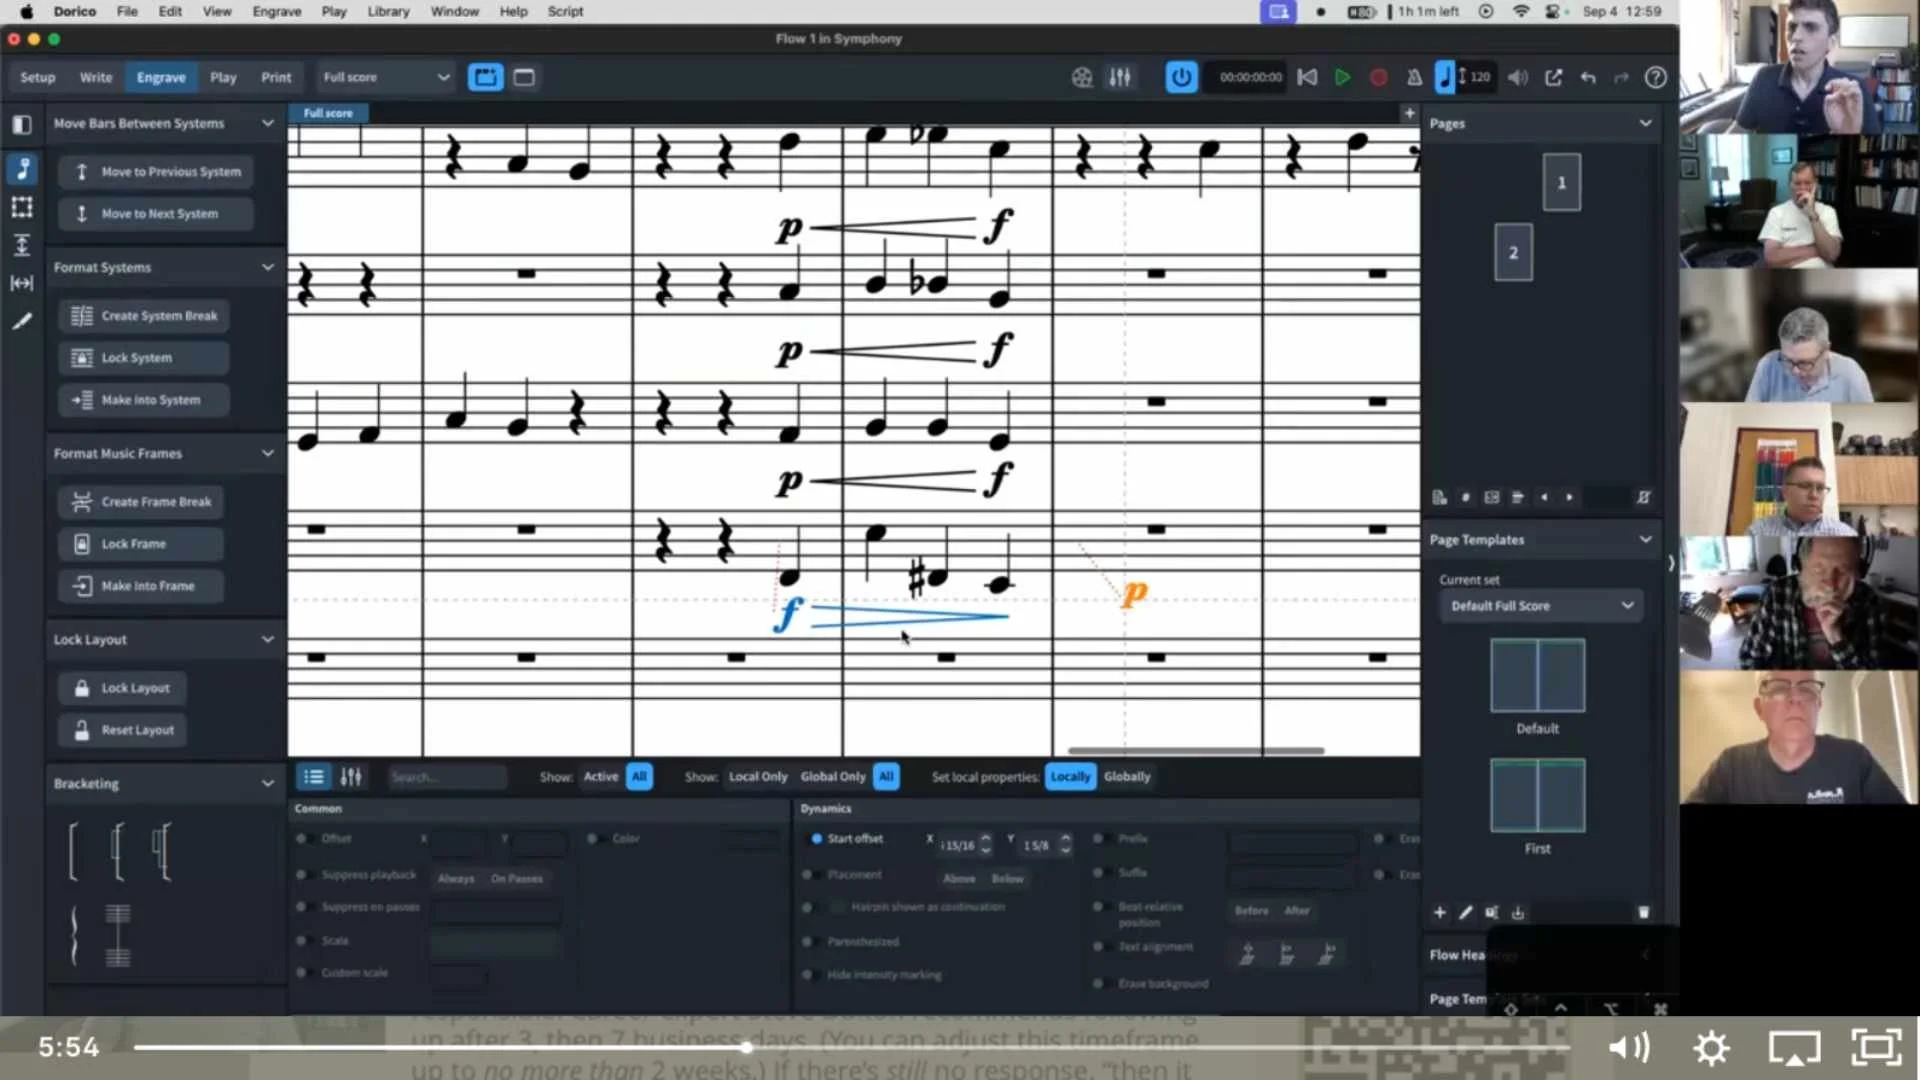Enable the metronome click icon
This screenshot has height=1080, width=1920.
[1415, 77]
